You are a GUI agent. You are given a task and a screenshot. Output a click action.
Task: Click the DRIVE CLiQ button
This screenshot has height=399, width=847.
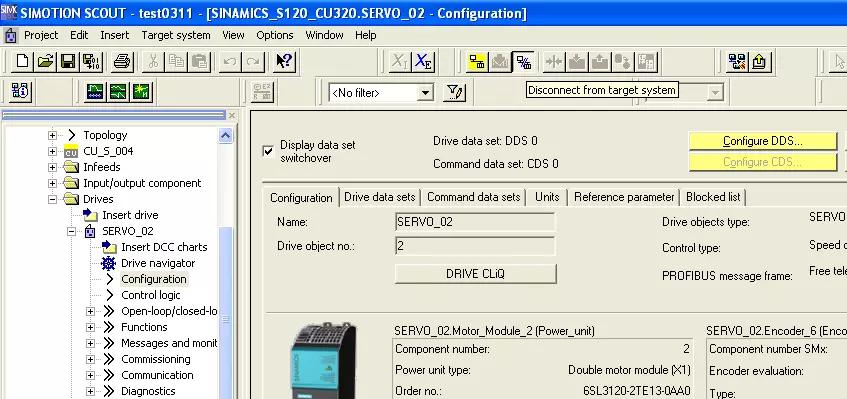[475, 274]
